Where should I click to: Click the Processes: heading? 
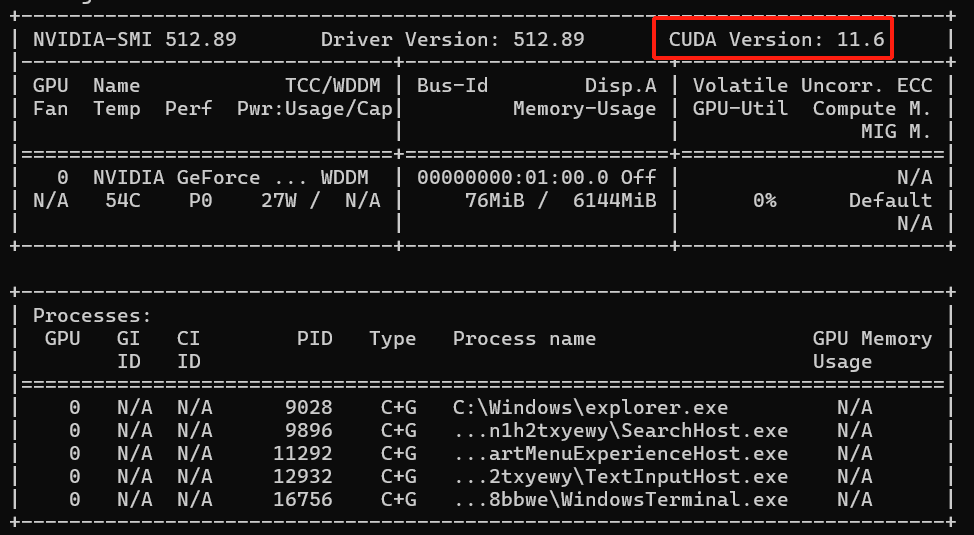click(x=93, y=316)
